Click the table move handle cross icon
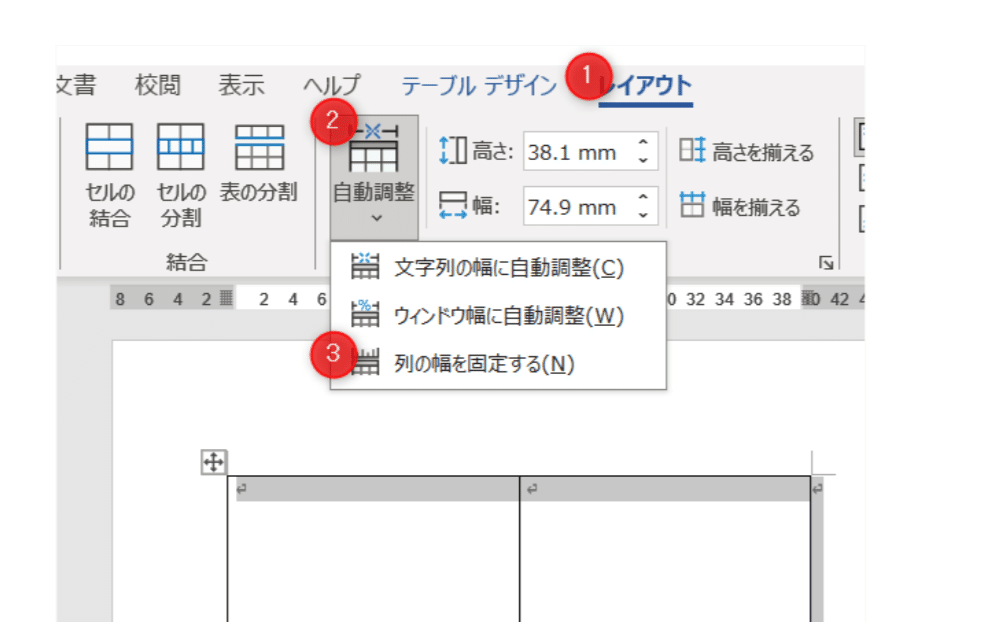This screenshot has height=622, width=984. coord(213,463)
